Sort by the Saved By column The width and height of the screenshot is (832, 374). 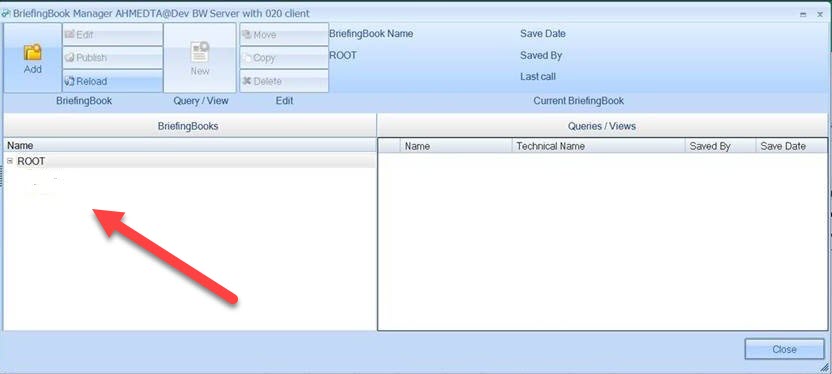pyautogui.click(x=721, y=146)
